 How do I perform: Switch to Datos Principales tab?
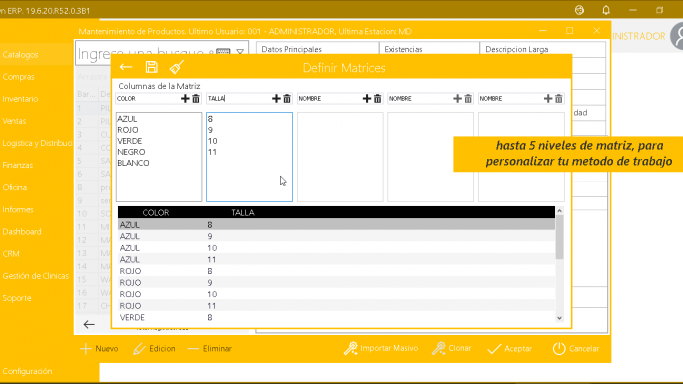point(317,49)
